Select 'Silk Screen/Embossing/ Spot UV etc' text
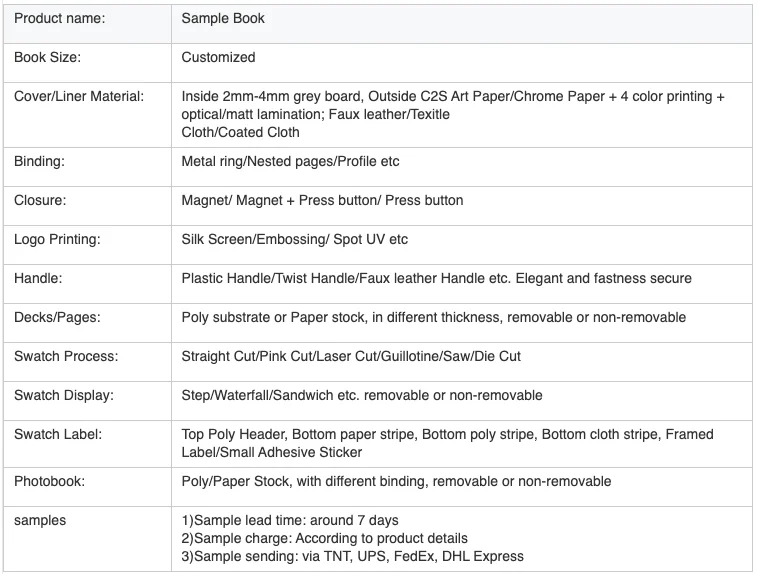758x574 pixels. click(294, 239)
